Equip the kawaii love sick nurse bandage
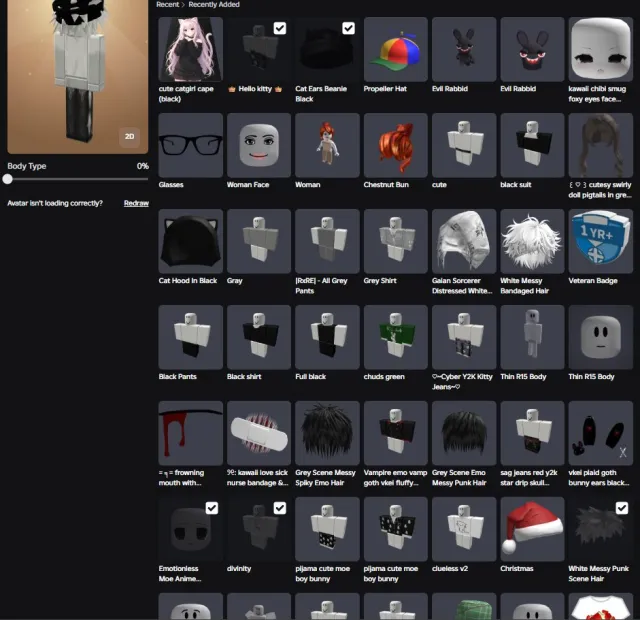 pyautogui.click(x=259, y=433)
